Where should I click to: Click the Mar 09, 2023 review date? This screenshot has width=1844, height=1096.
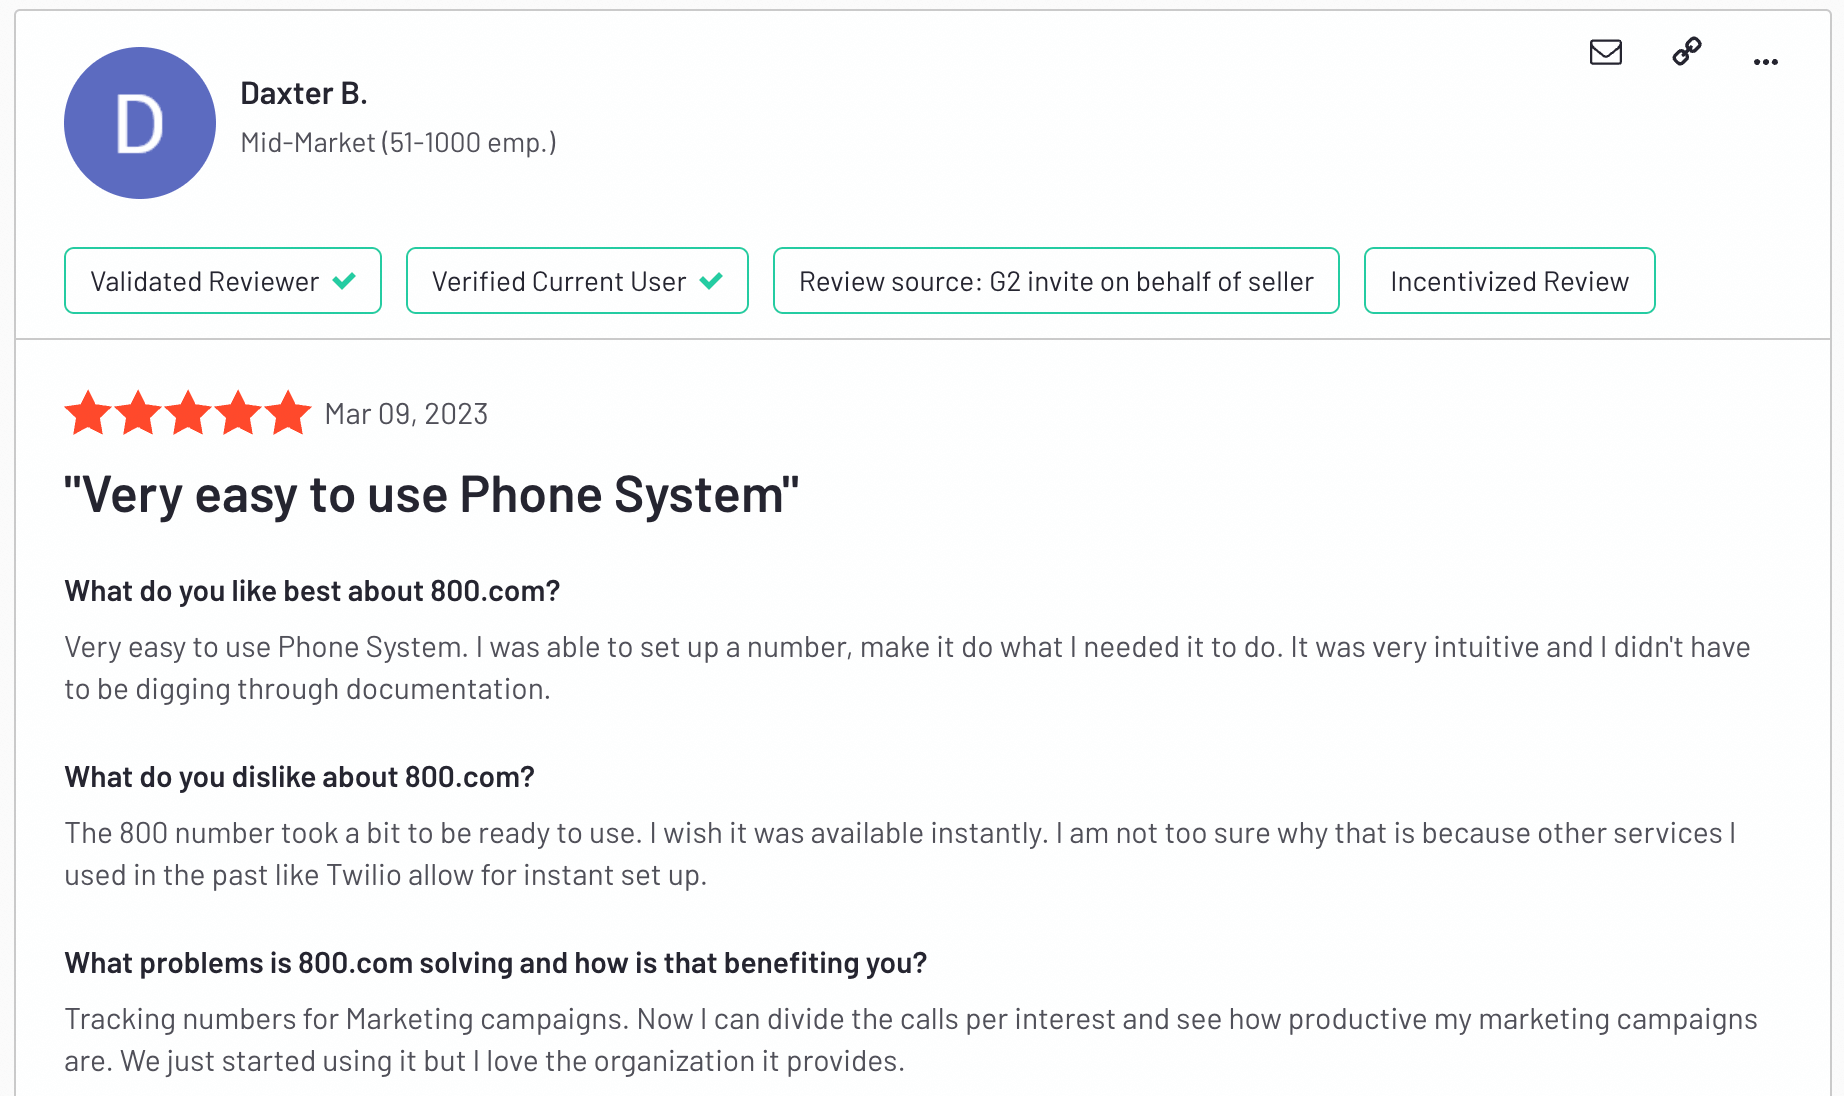click(406, 414)
